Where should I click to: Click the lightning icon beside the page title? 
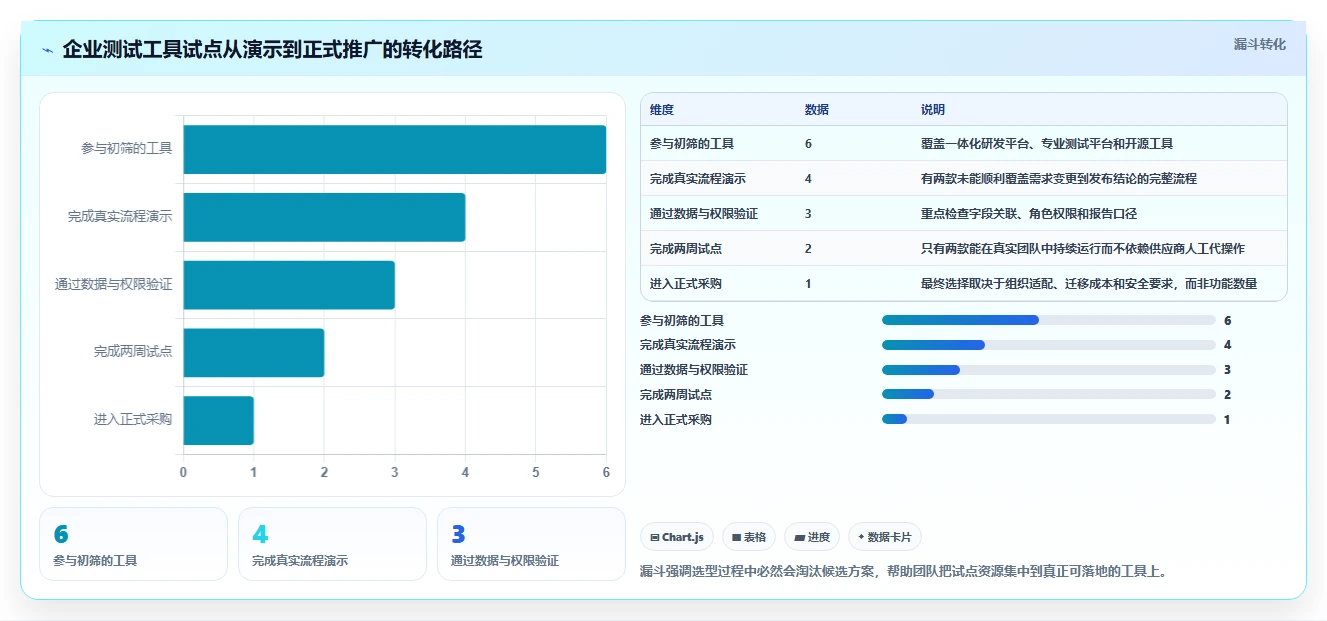click(x=47, y=50)
